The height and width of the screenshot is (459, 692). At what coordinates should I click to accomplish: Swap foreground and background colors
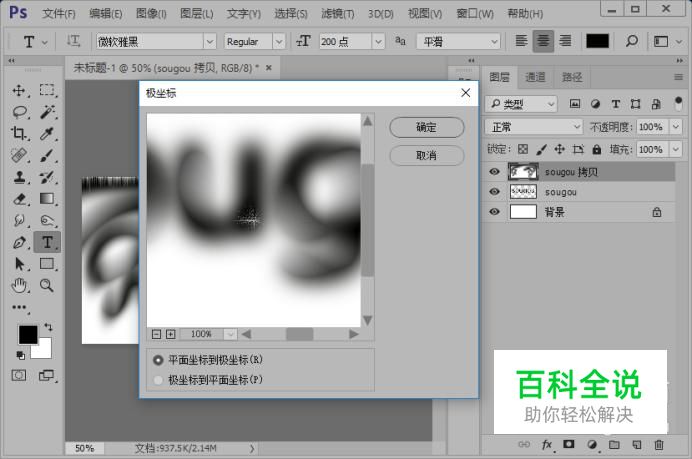[x=48, y=327]
